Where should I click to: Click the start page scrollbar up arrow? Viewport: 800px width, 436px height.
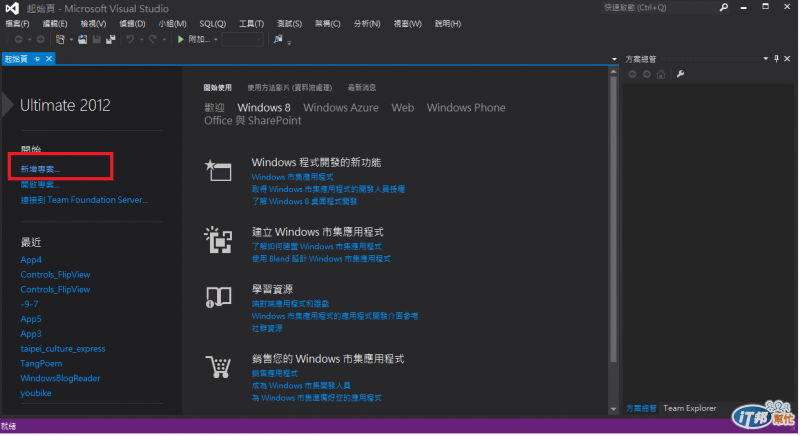tap(613, 72)
